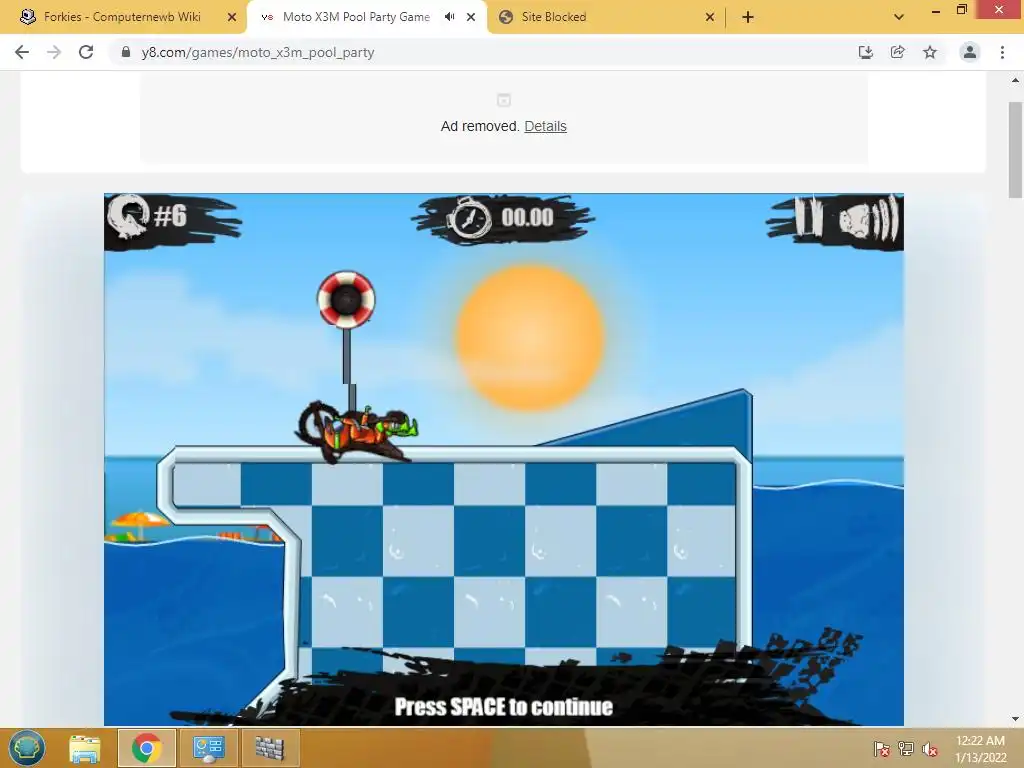The height and width of the screenshot is (768, 1024).
Task: Click the scrollbar down arrow
Action: click(1015, 719)
